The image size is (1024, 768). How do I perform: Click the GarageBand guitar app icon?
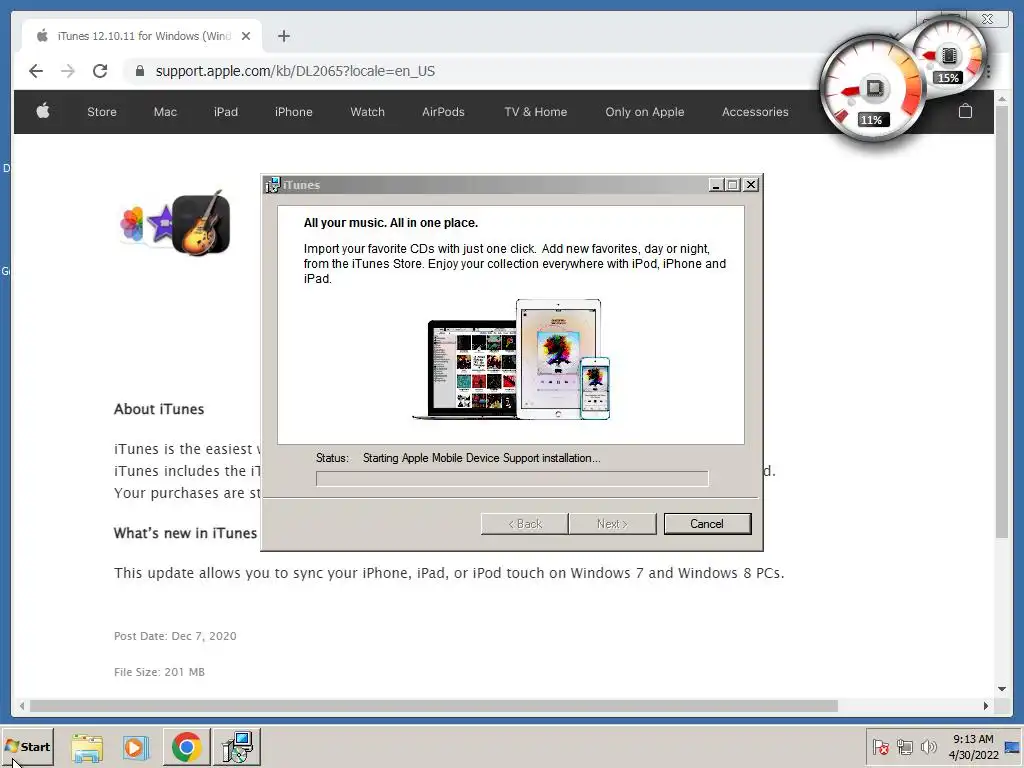coord(202,223)
